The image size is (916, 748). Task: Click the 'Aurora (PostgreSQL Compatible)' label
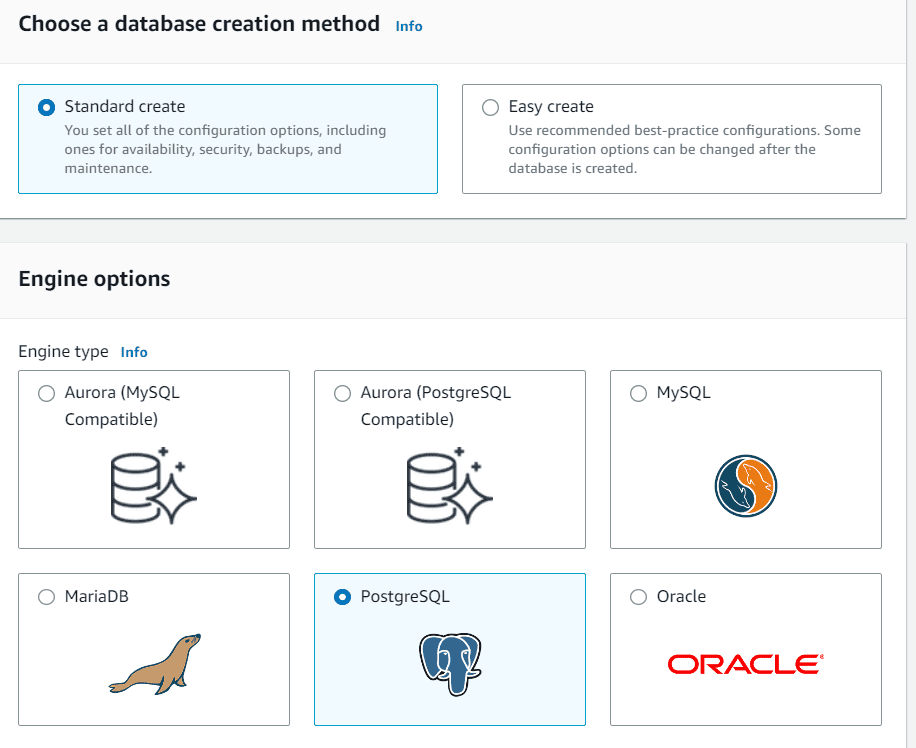436,406
